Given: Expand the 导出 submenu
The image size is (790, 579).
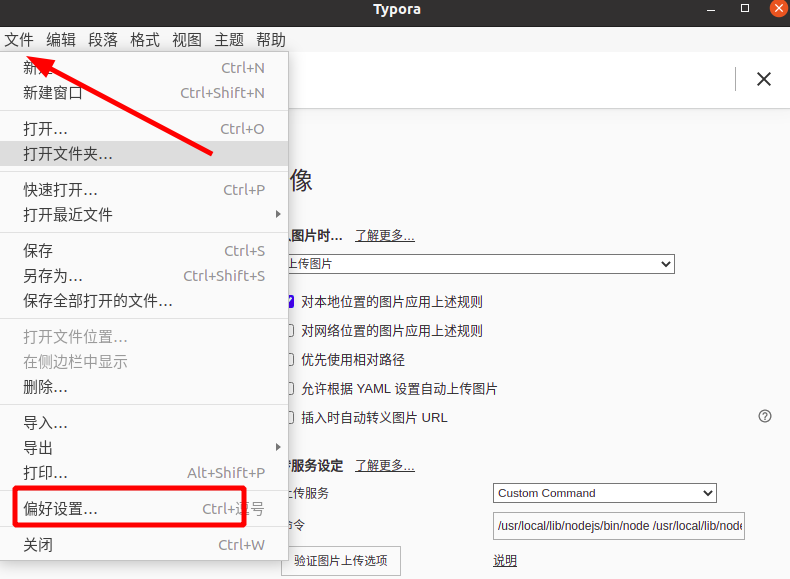Looking at the screenshot, I should pos(144,447).
